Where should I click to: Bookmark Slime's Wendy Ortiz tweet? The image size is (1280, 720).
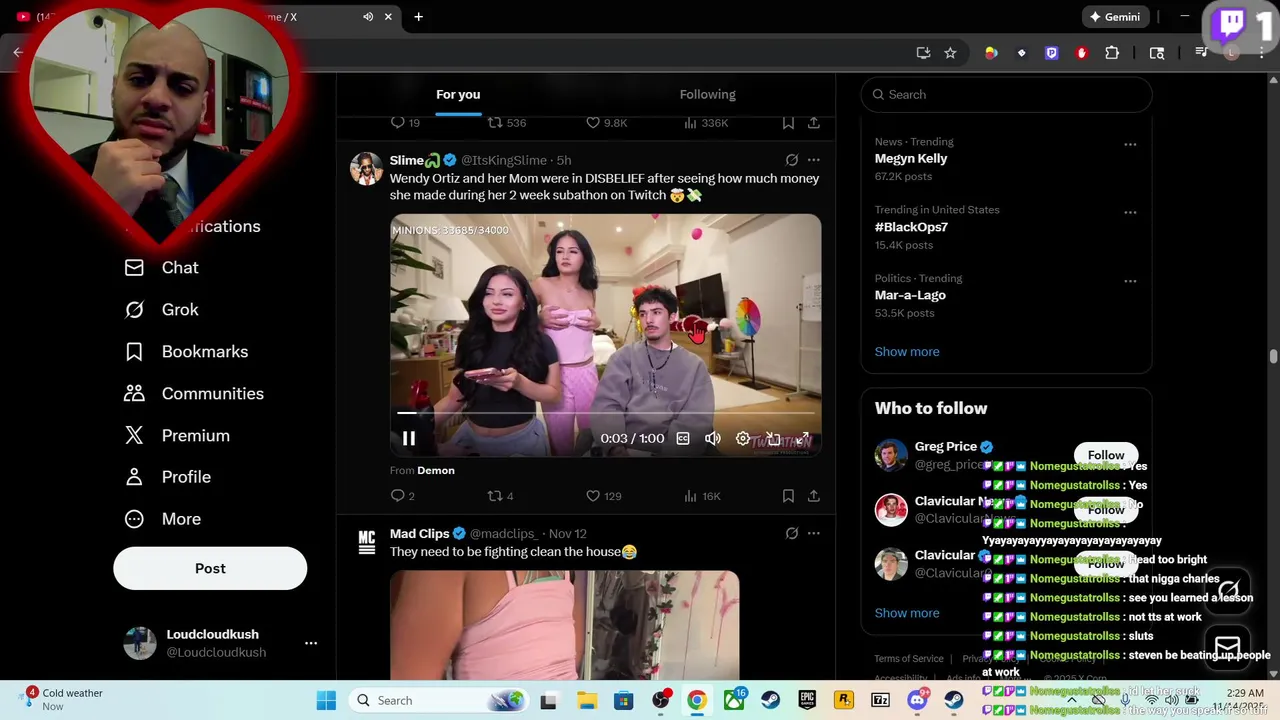(x=788, y=496)
